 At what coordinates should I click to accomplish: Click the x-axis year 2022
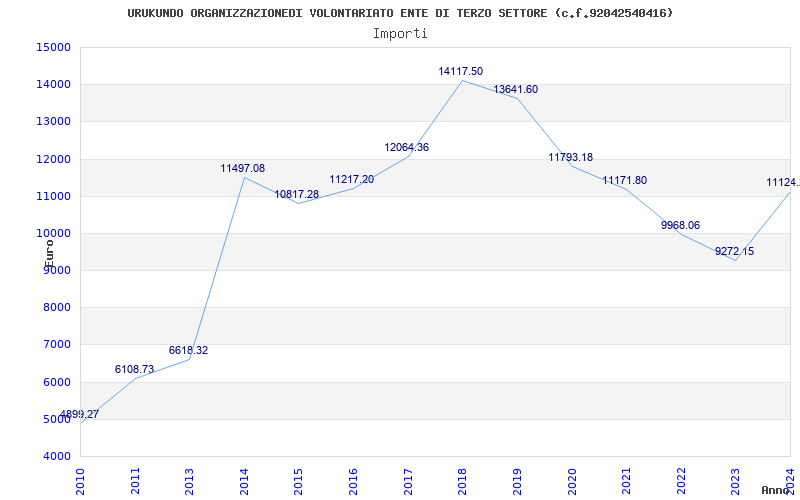coord(681,481)
